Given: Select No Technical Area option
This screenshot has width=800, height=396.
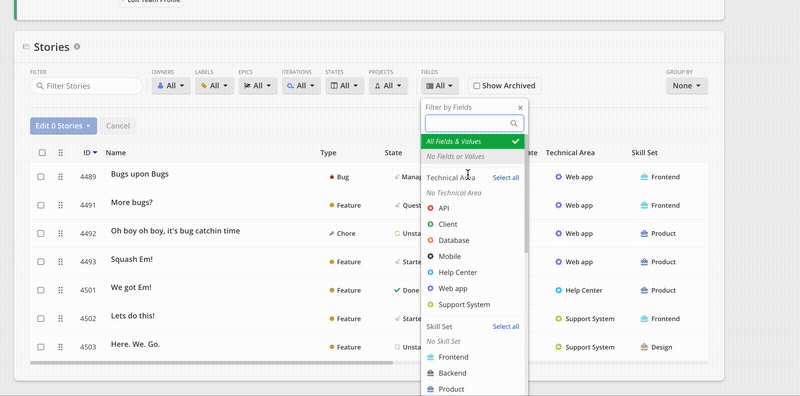Looking at the screenshot, I should (x=473, y=193).
